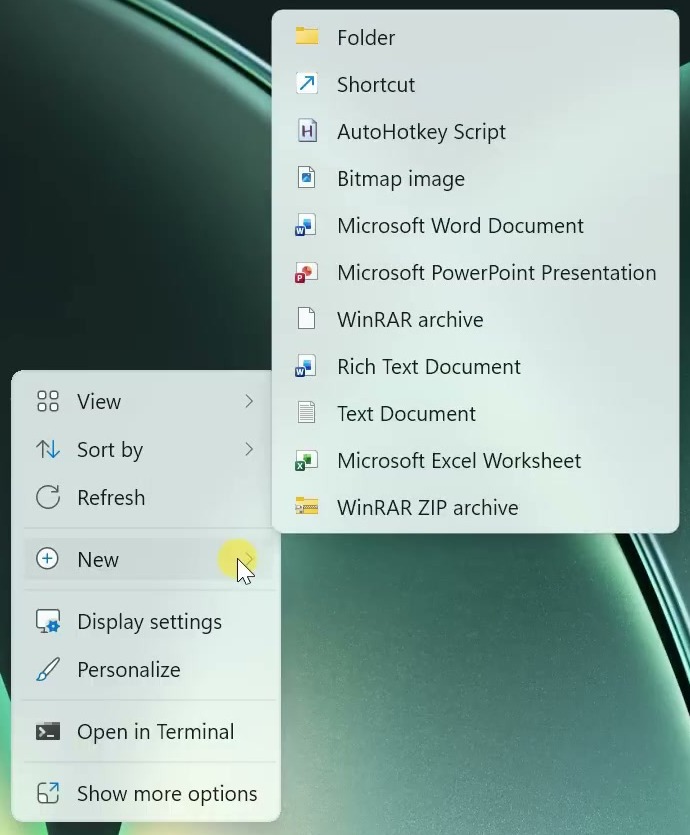Image resolution: width=690 pixels, height=835 pixels.
Task: Open the Sort by menu entry
Action: (x=146, y=449)
